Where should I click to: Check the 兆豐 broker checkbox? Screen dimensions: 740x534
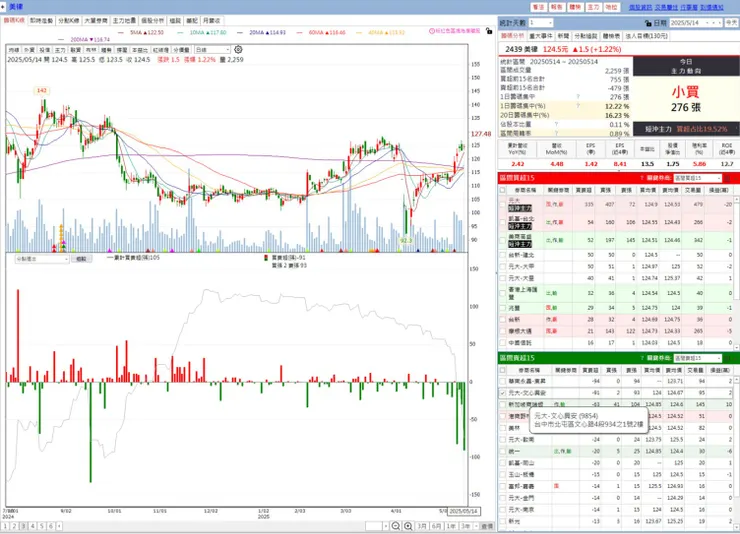tap(503, 308)
